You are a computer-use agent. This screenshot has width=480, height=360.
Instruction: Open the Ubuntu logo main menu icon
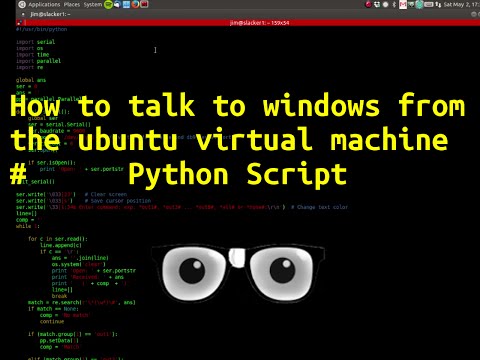22,4
